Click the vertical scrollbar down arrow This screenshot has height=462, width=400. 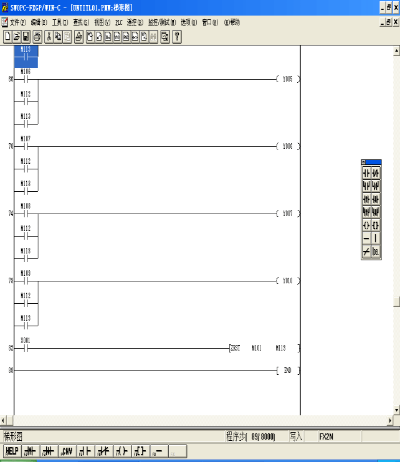point(396,410)
